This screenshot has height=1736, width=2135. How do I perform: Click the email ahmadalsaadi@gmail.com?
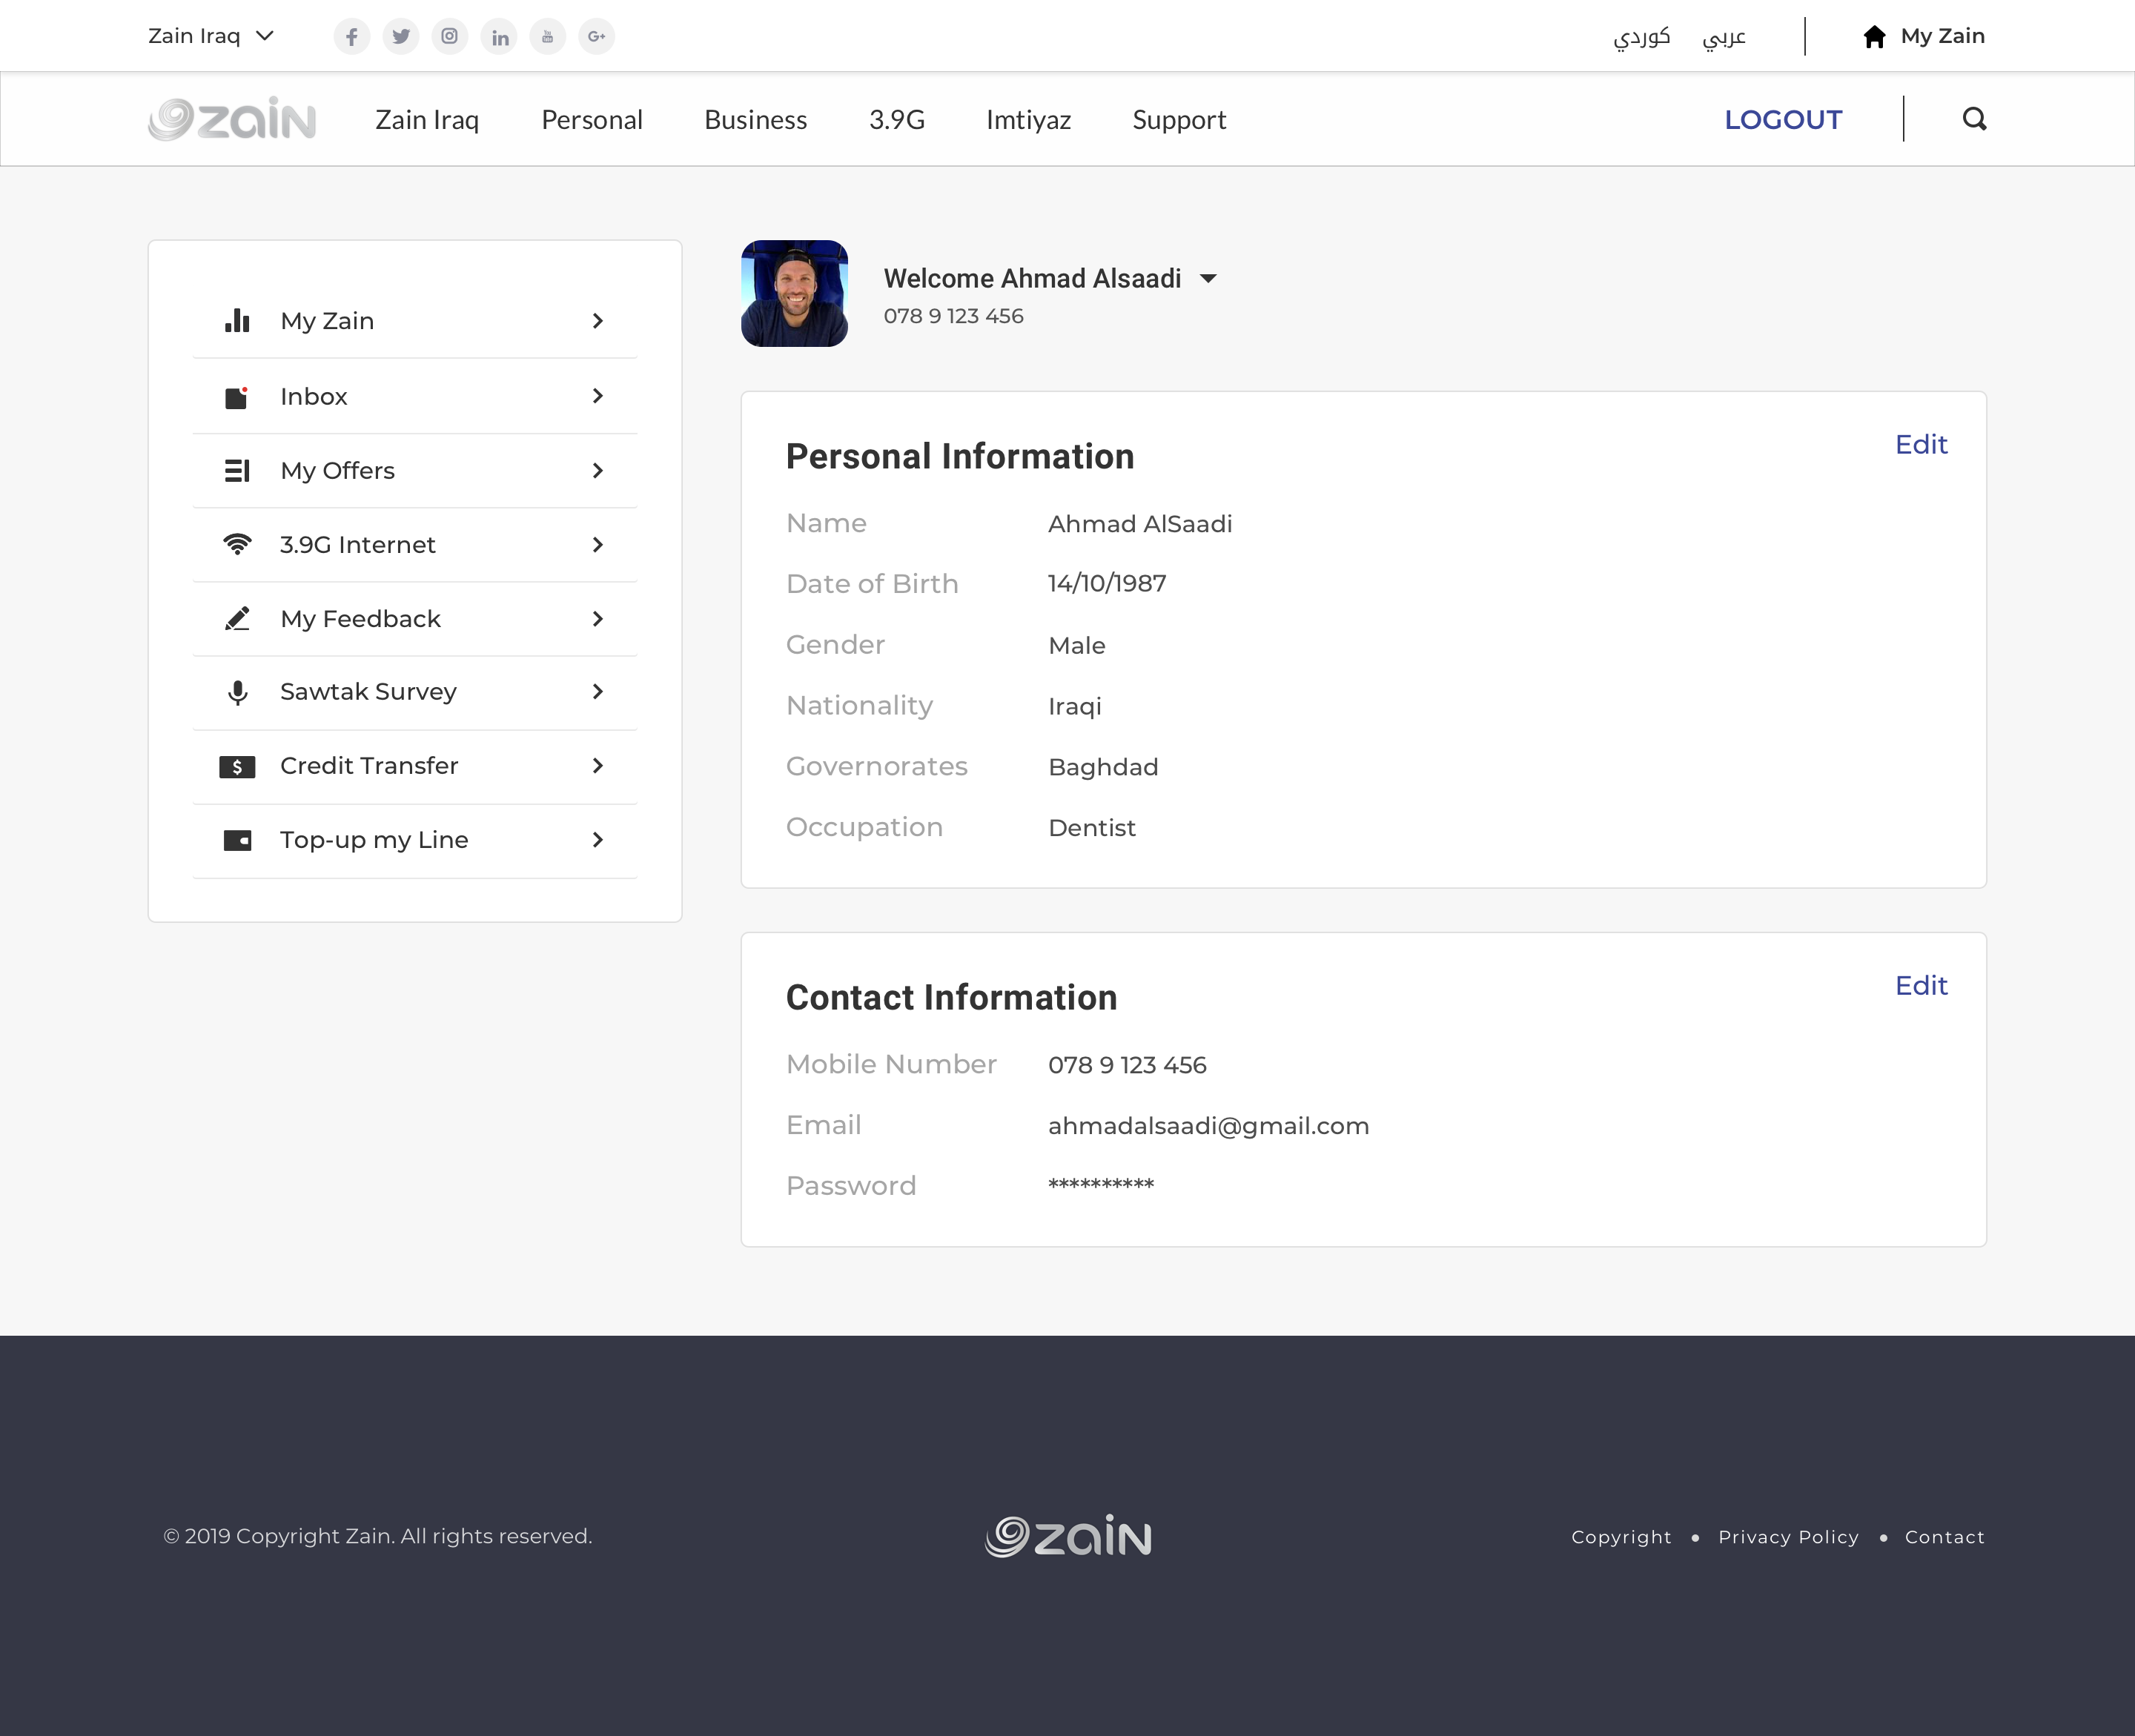pos(1208,1126)
